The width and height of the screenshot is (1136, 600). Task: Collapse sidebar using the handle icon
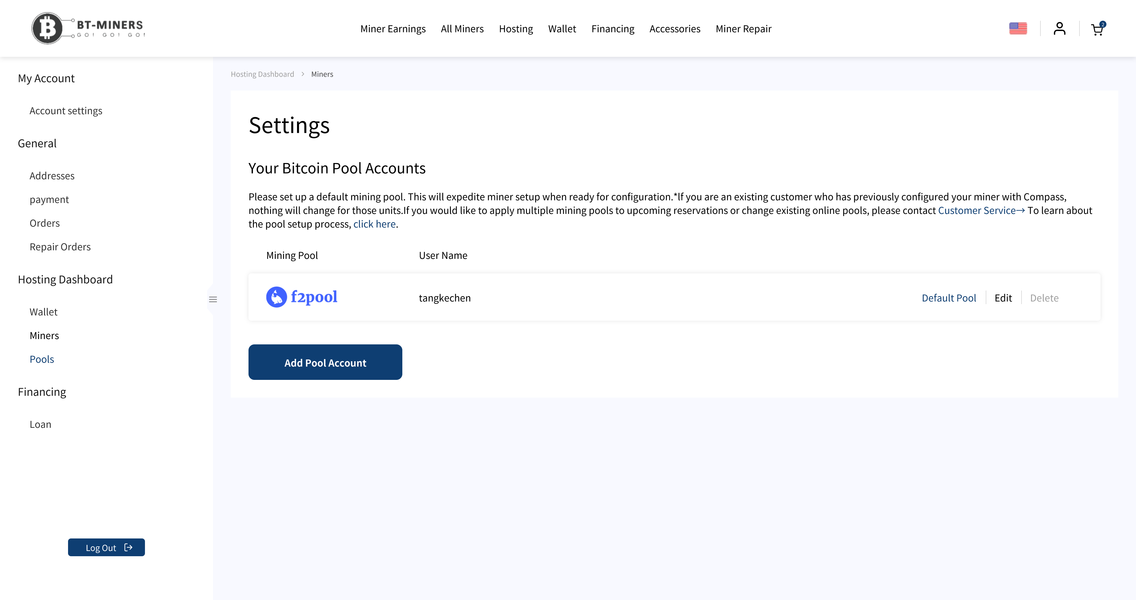[x=213, y=299]
